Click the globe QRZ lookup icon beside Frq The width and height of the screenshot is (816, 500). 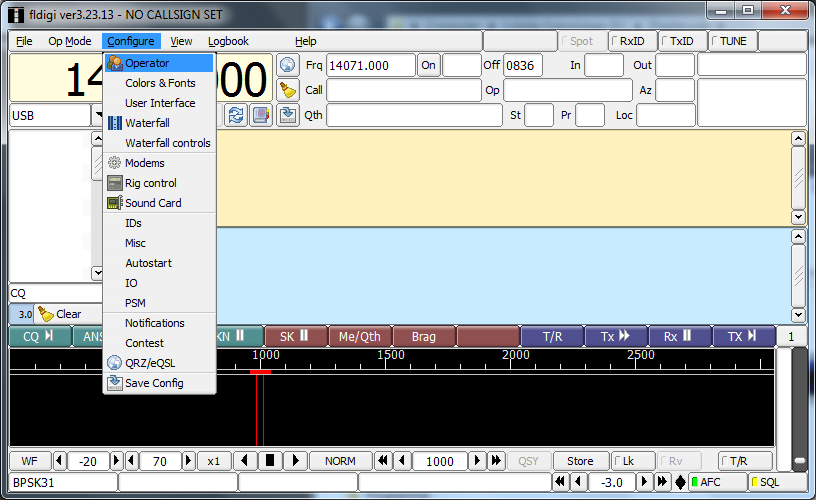288,65
